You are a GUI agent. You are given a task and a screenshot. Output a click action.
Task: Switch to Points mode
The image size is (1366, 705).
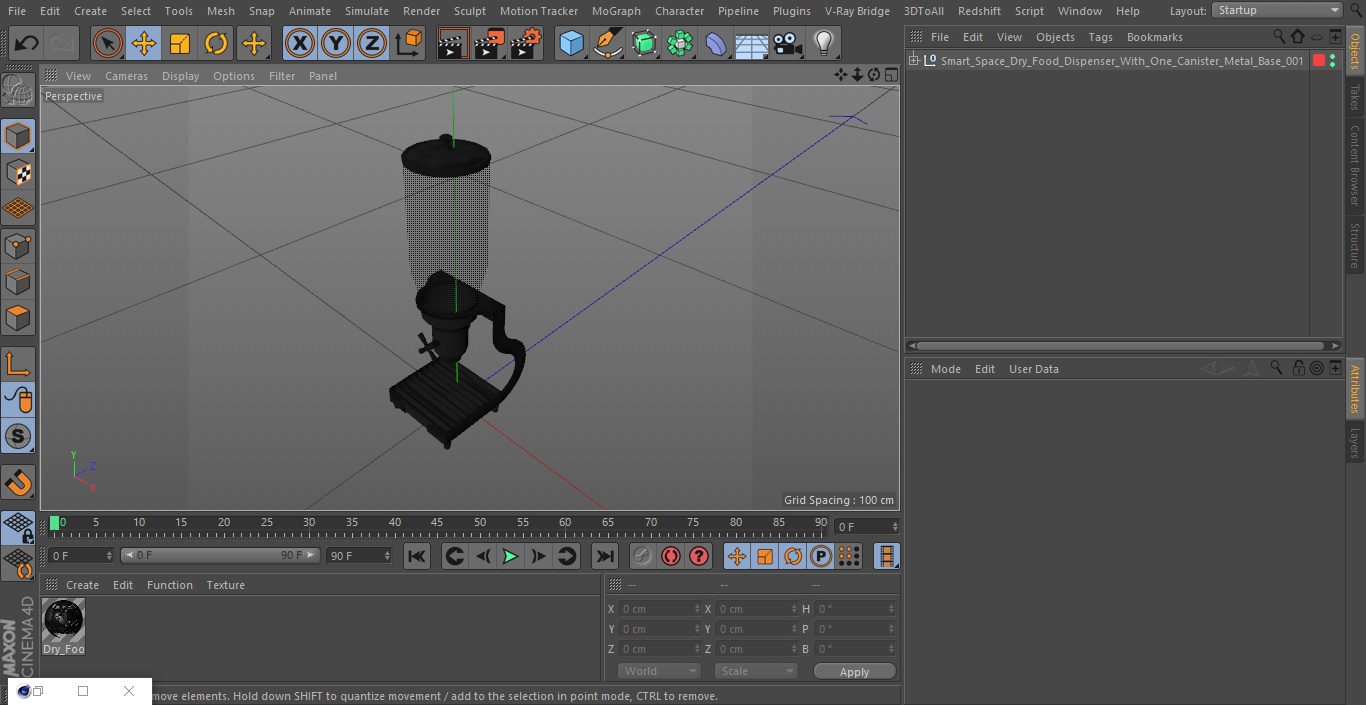(18, 245)
